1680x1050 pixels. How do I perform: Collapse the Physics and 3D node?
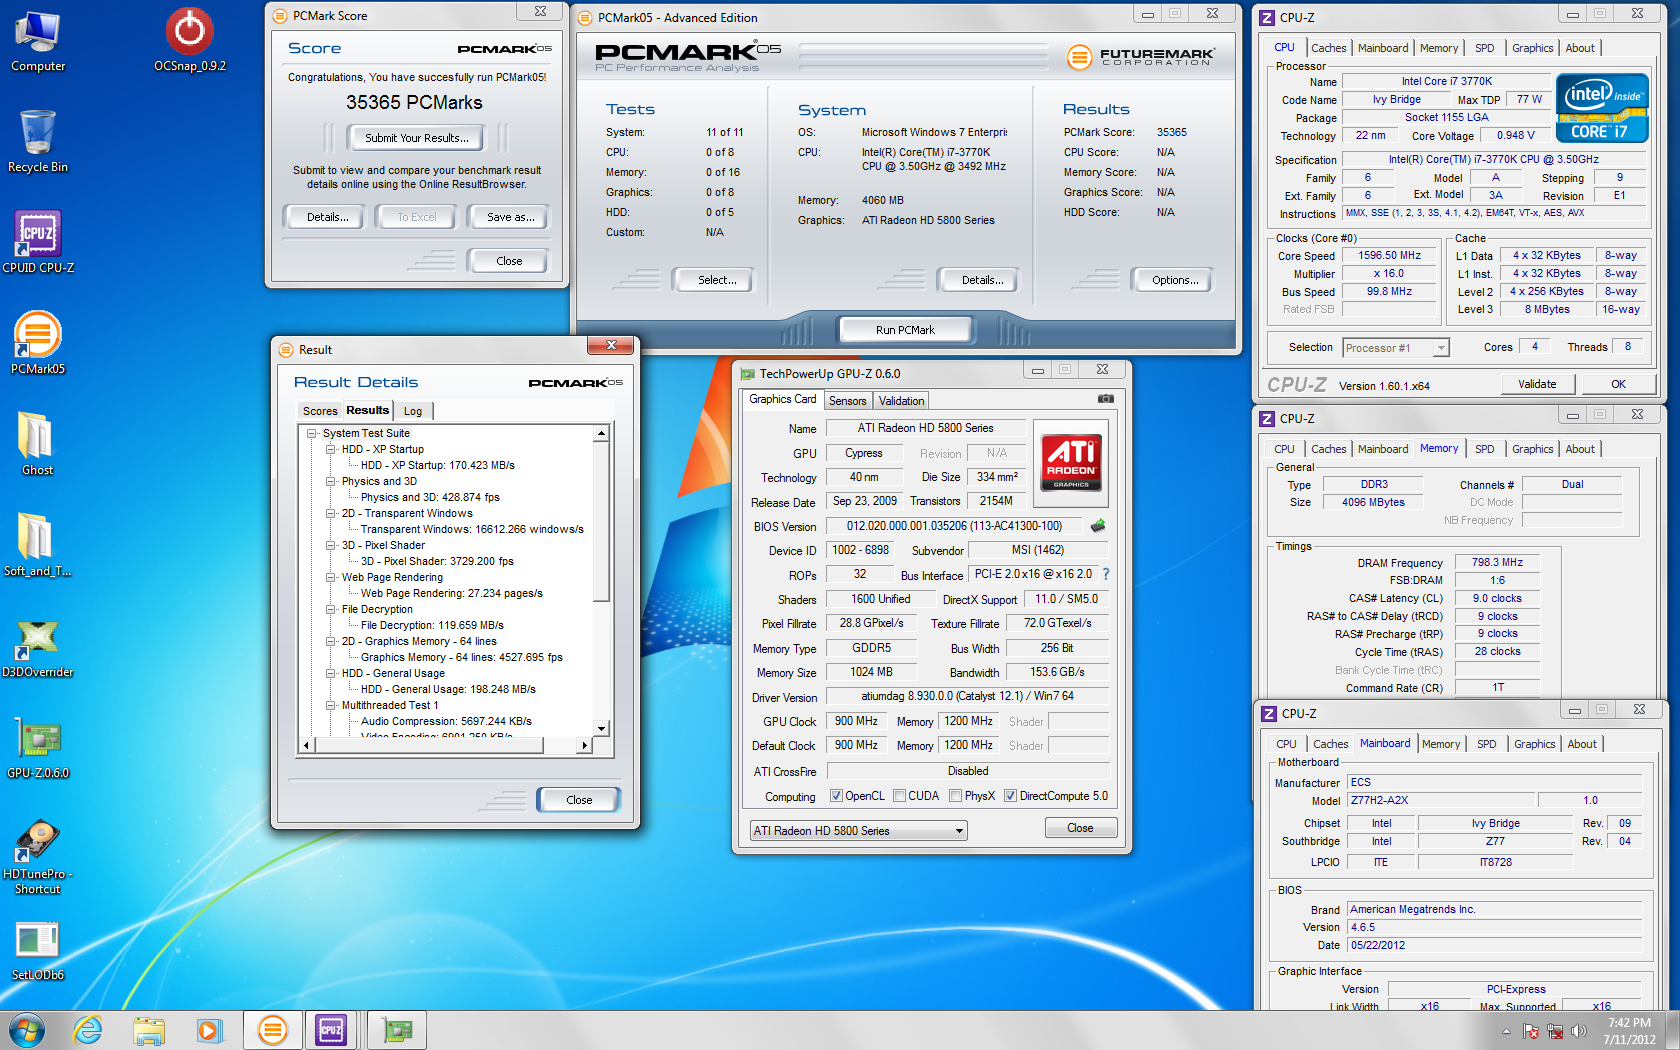pyautogui.click(x=331, y=482)
